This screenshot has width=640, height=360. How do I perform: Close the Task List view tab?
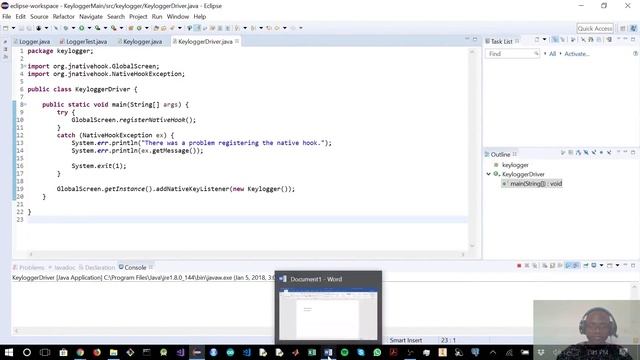(x=517, y=41)
